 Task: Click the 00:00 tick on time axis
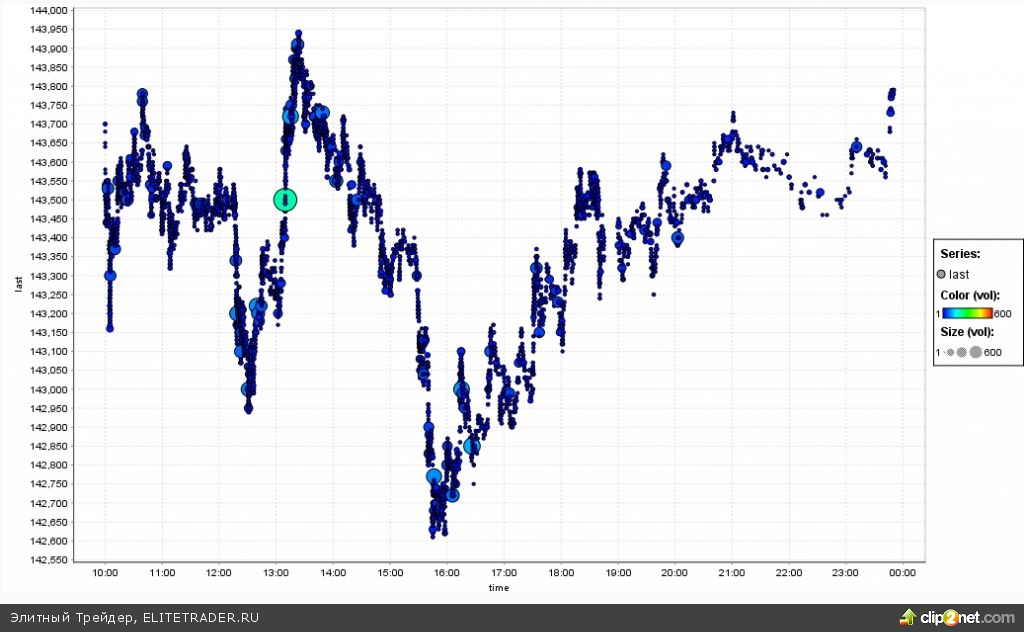903,573
